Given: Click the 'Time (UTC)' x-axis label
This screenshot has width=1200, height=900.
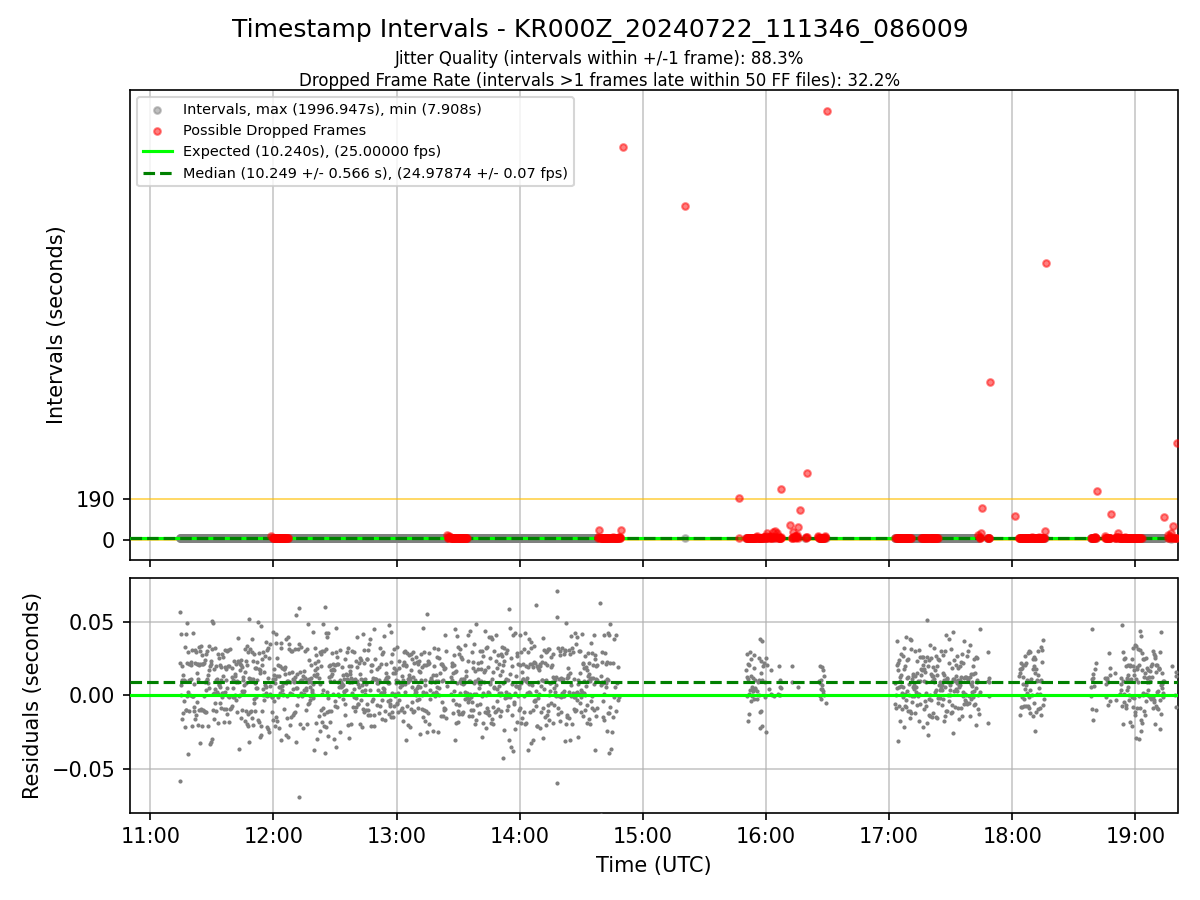Looking at the screenshot, I should tap(653, 865).
